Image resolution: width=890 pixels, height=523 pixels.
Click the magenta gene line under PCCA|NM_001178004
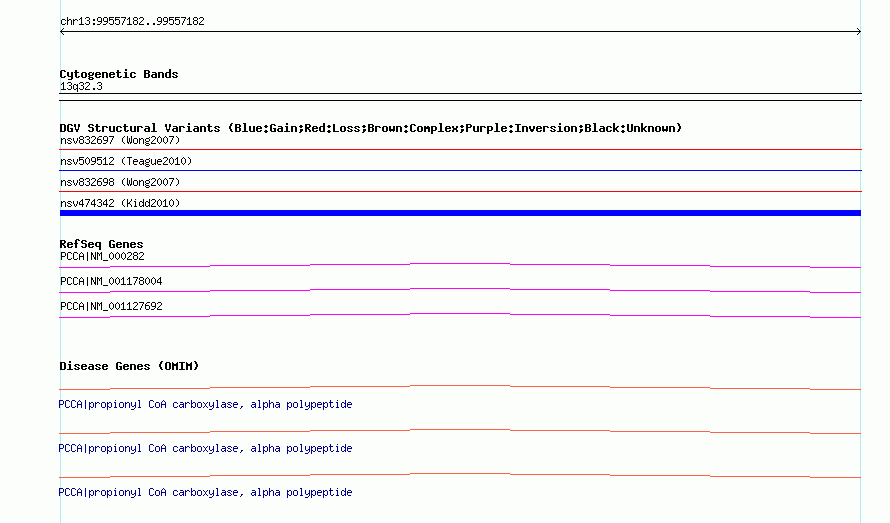[x=460, y=290]
